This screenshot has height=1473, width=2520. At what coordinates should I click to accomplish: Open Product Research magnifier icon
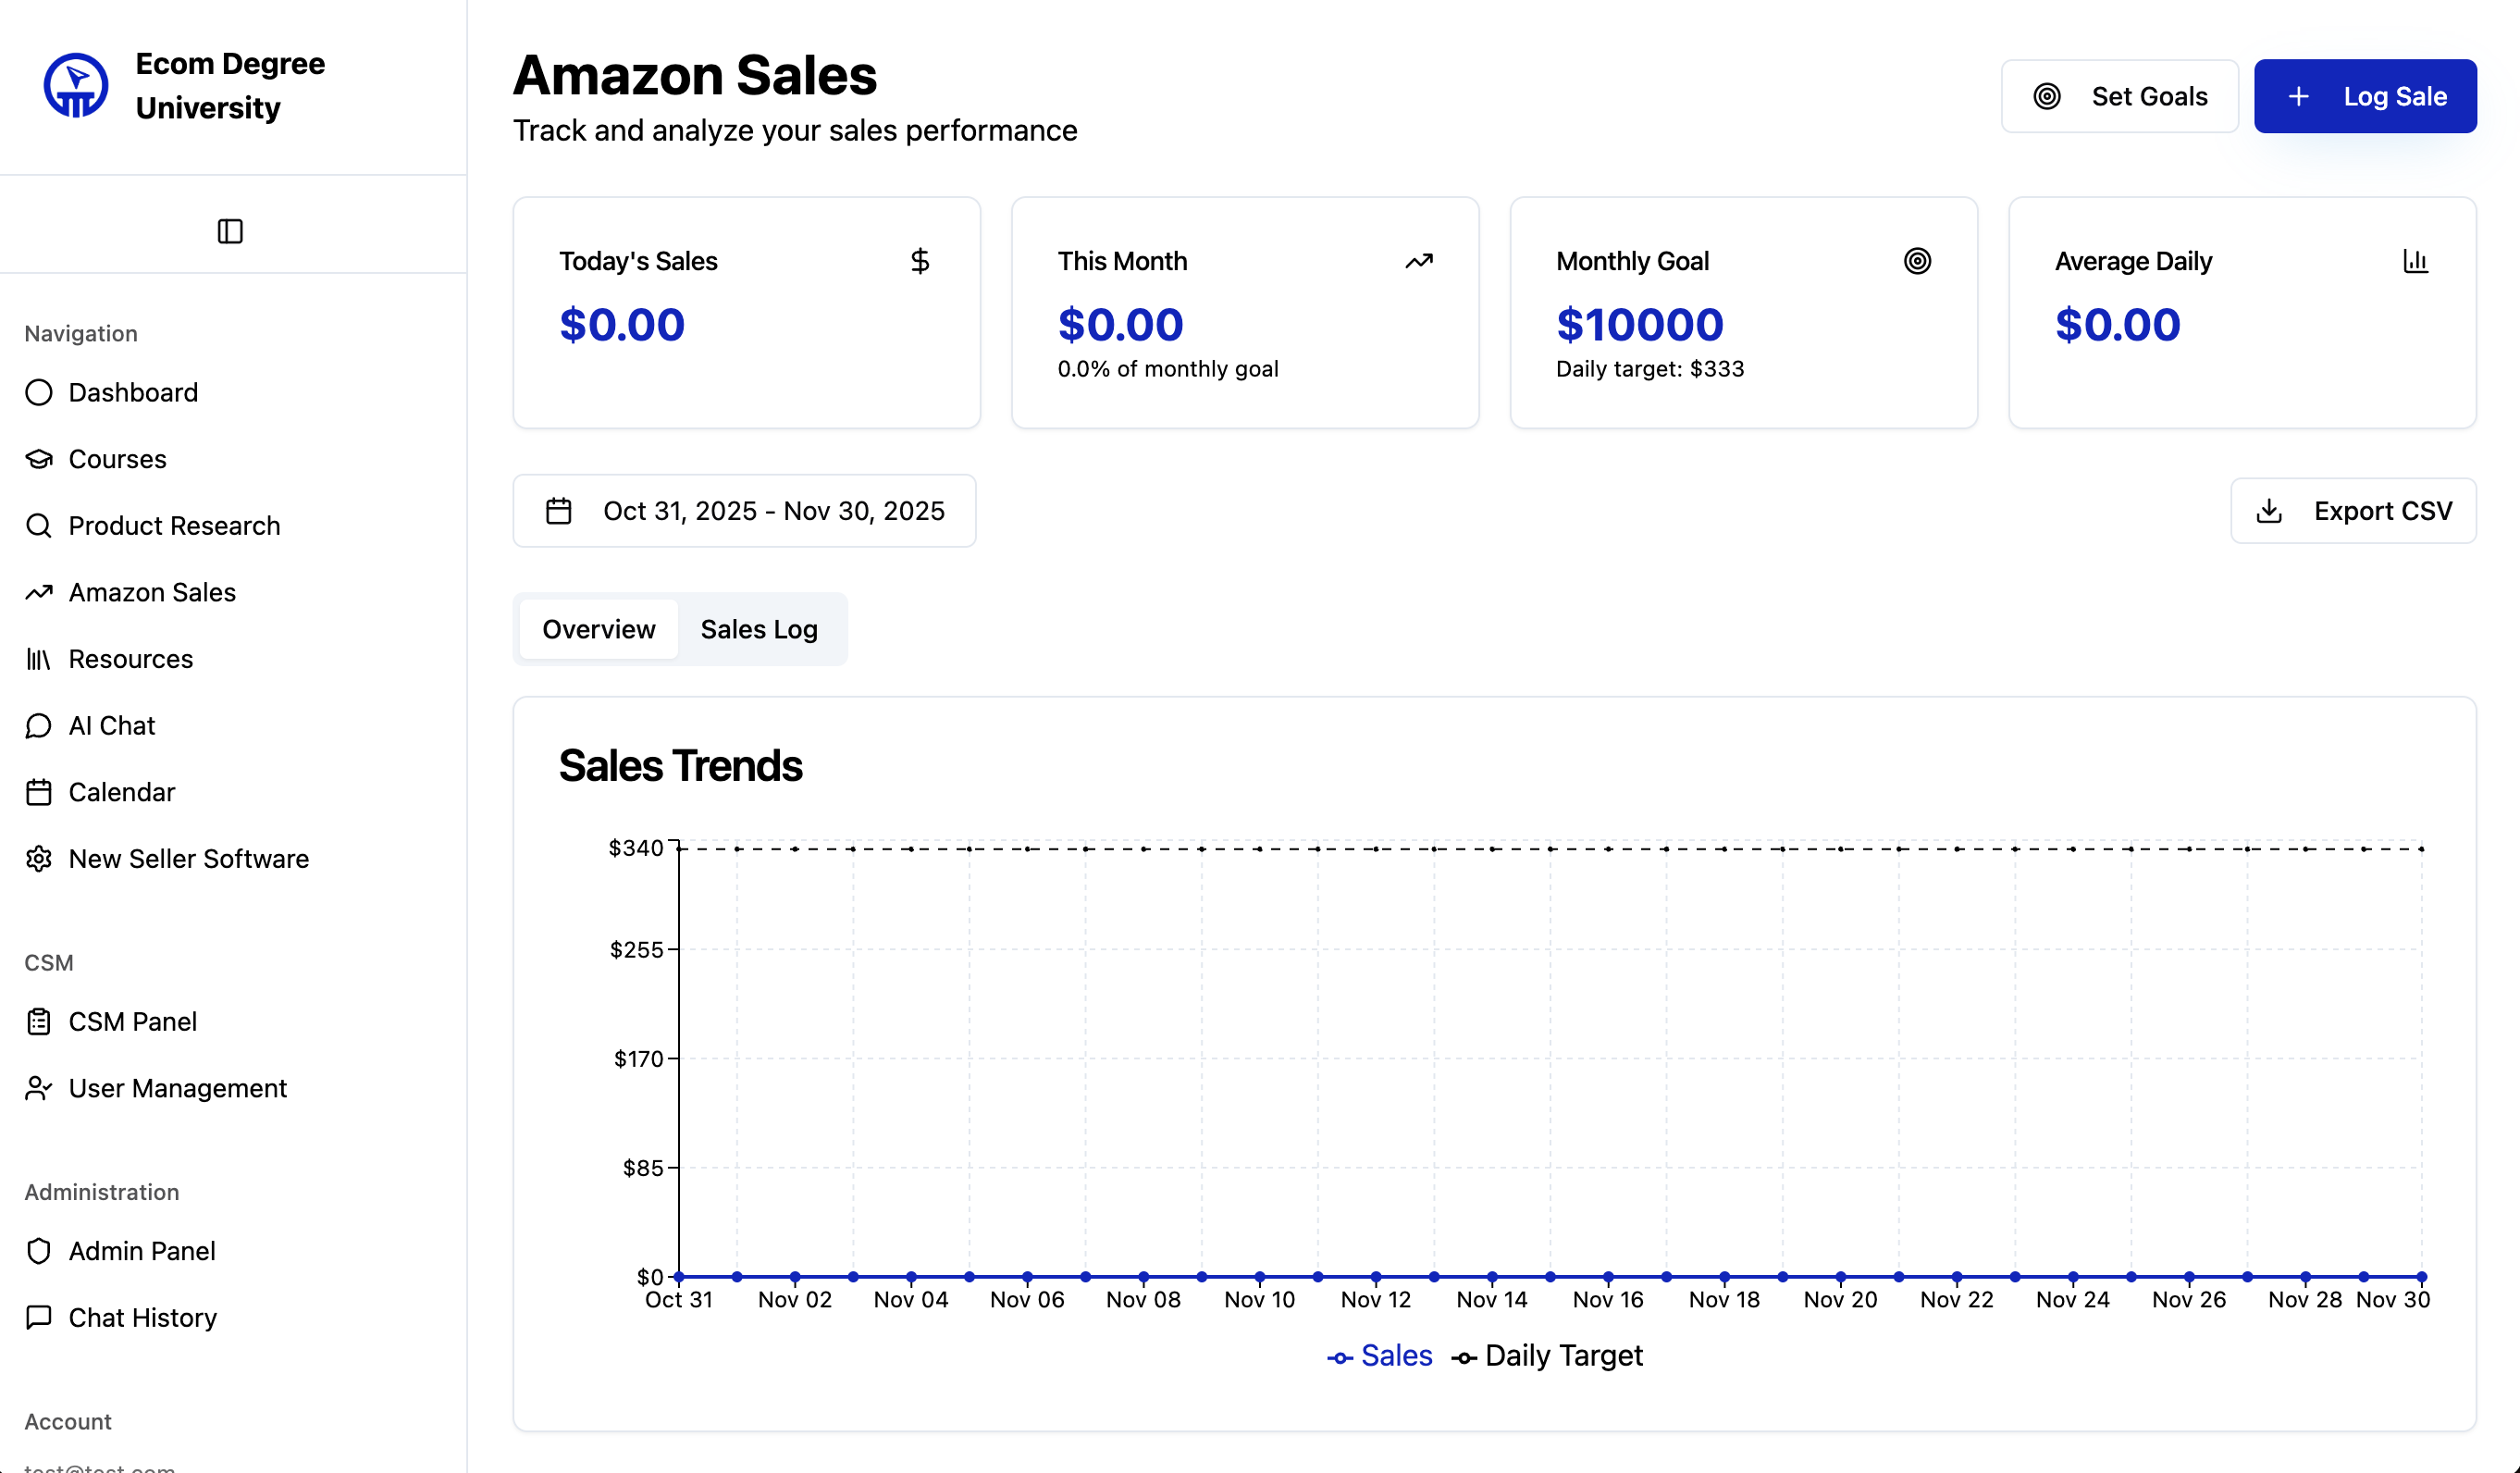point(39,526)
